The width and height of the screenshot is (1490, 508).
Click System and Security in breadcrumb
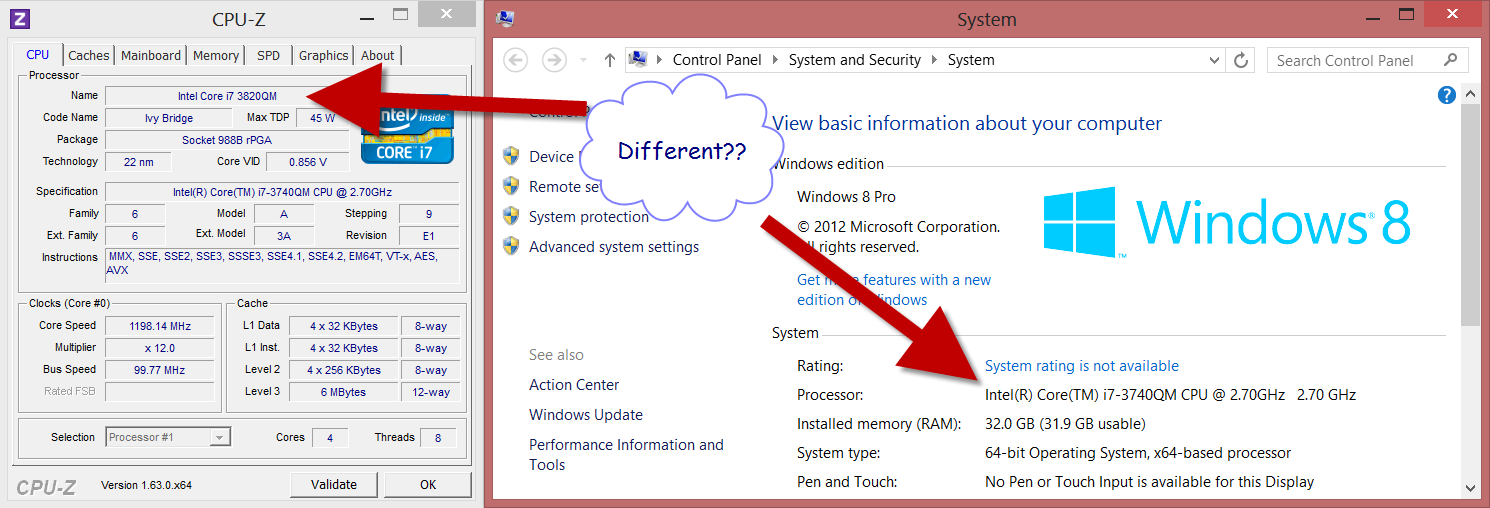(x=855, y=60)
